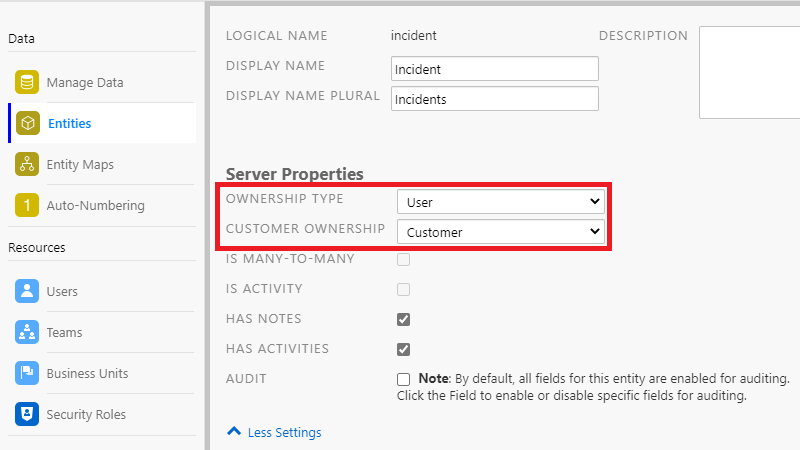
Task: Open the Manage Data link
Action: tap(85, 82)
